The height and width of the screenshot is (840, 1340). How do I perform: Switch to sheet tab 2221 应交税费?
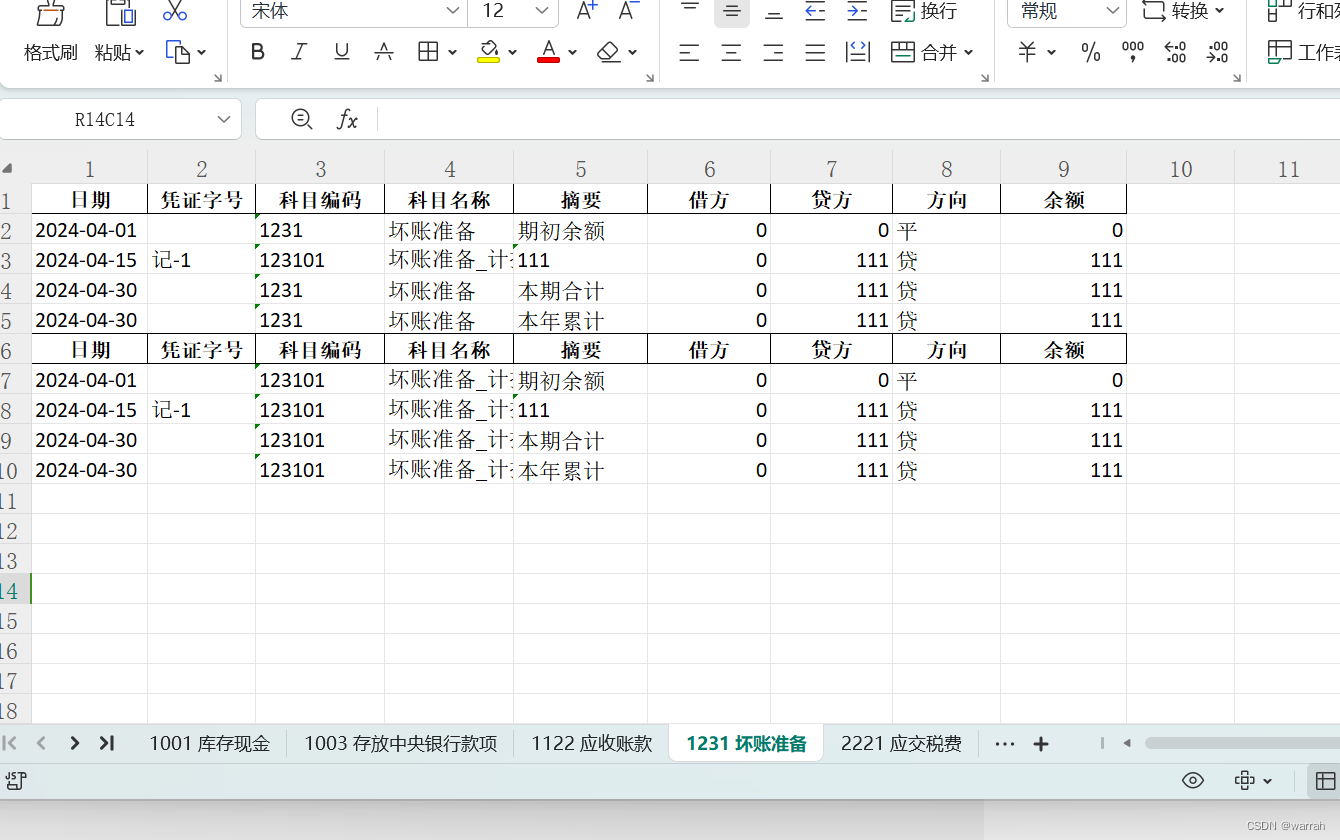[x=901, y=743]
